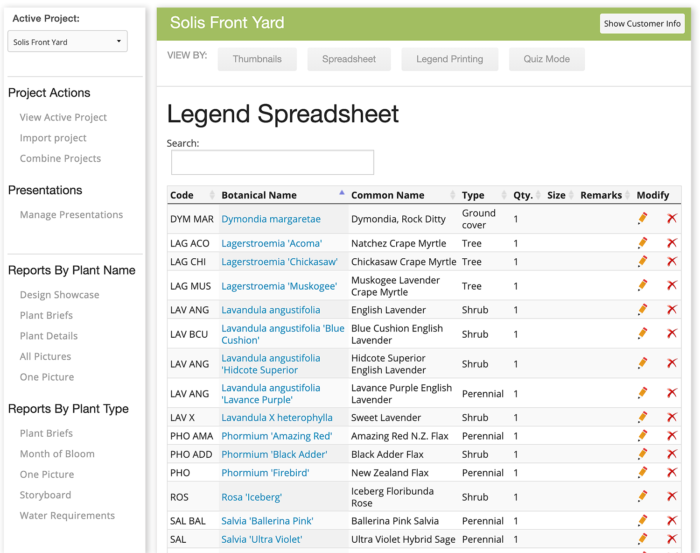Screen dimensions: 700x553
Task: Edit the Lagerstroemia 'Chickasaw' row
Action: 642,261
